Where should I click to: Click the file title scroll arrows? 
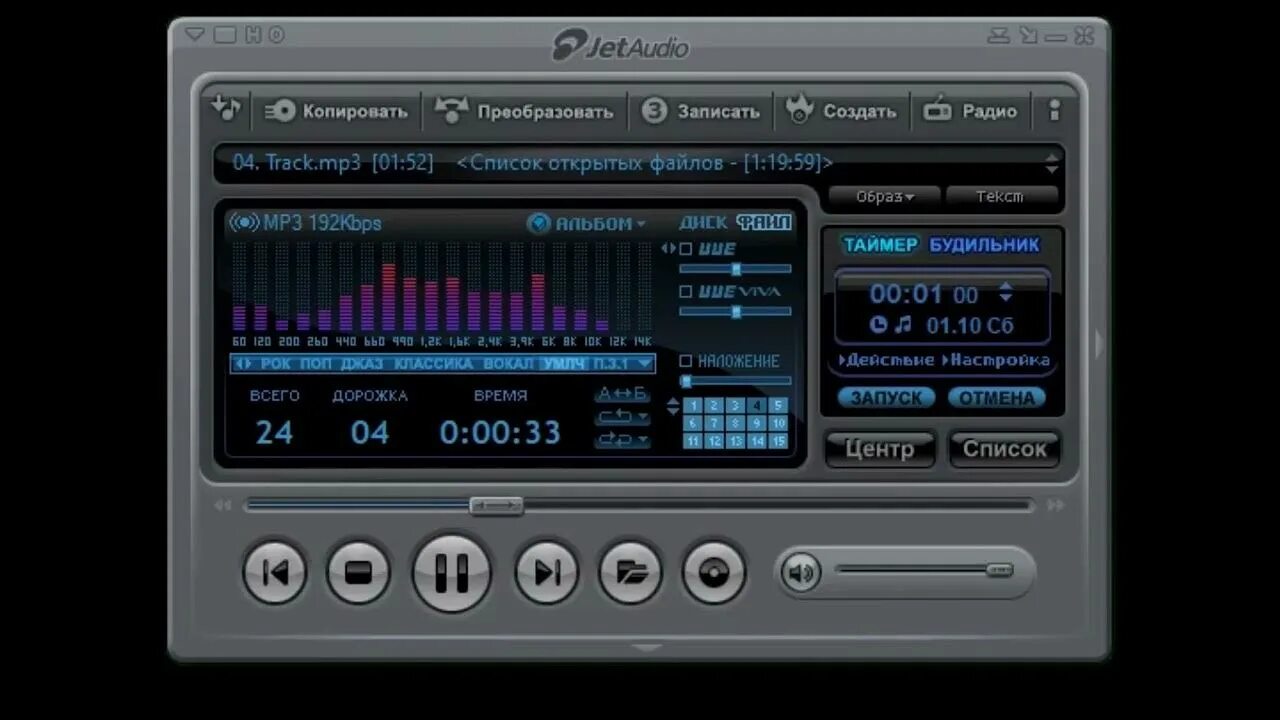pos(1051,162)
